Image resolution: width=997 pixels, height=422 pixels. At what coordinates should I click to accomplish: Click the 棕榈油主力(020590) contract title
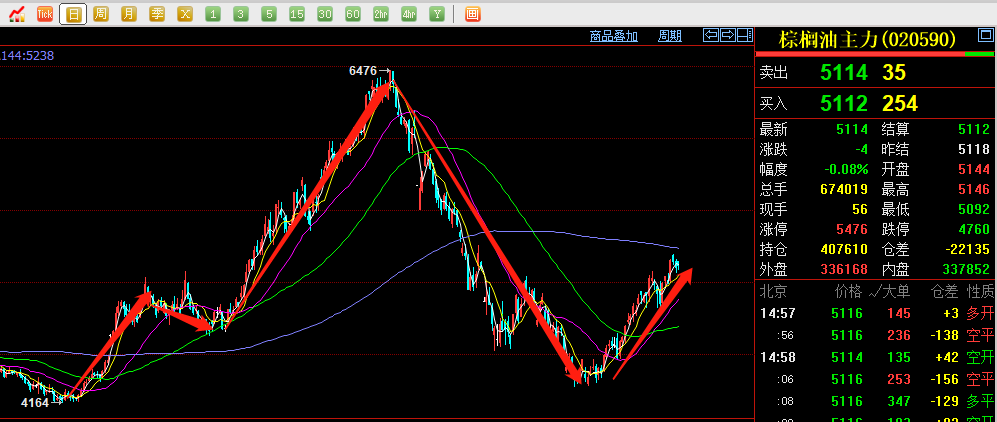click(x=867, y=39)
